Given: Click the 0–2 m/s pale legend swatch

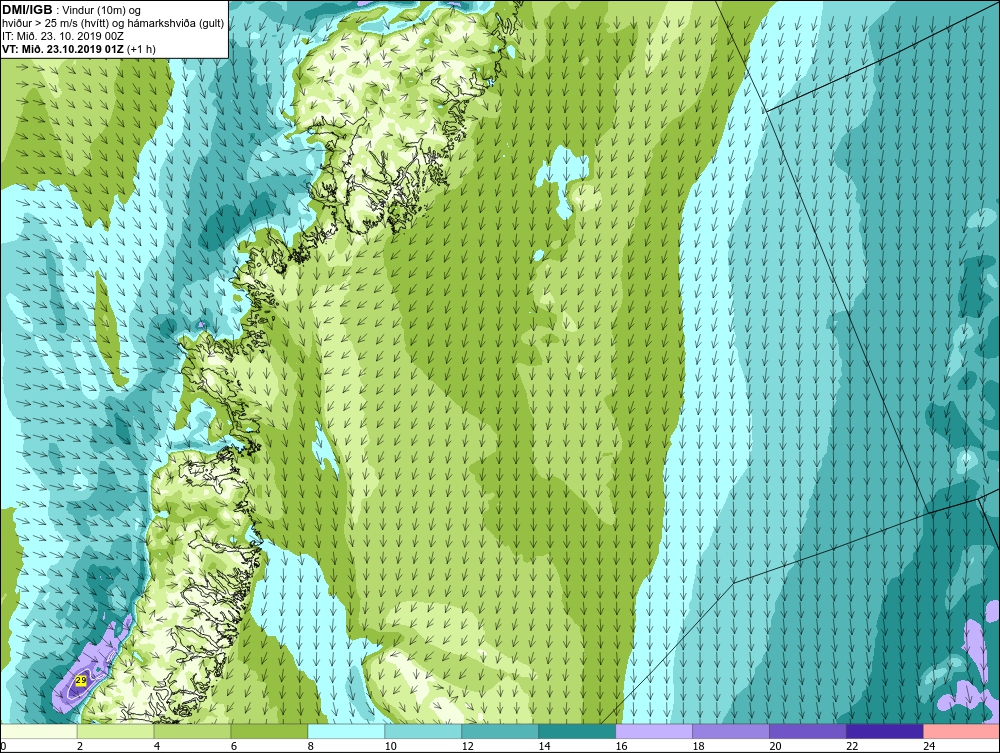Looking at the screenshot, I should [x=38, y=731].
